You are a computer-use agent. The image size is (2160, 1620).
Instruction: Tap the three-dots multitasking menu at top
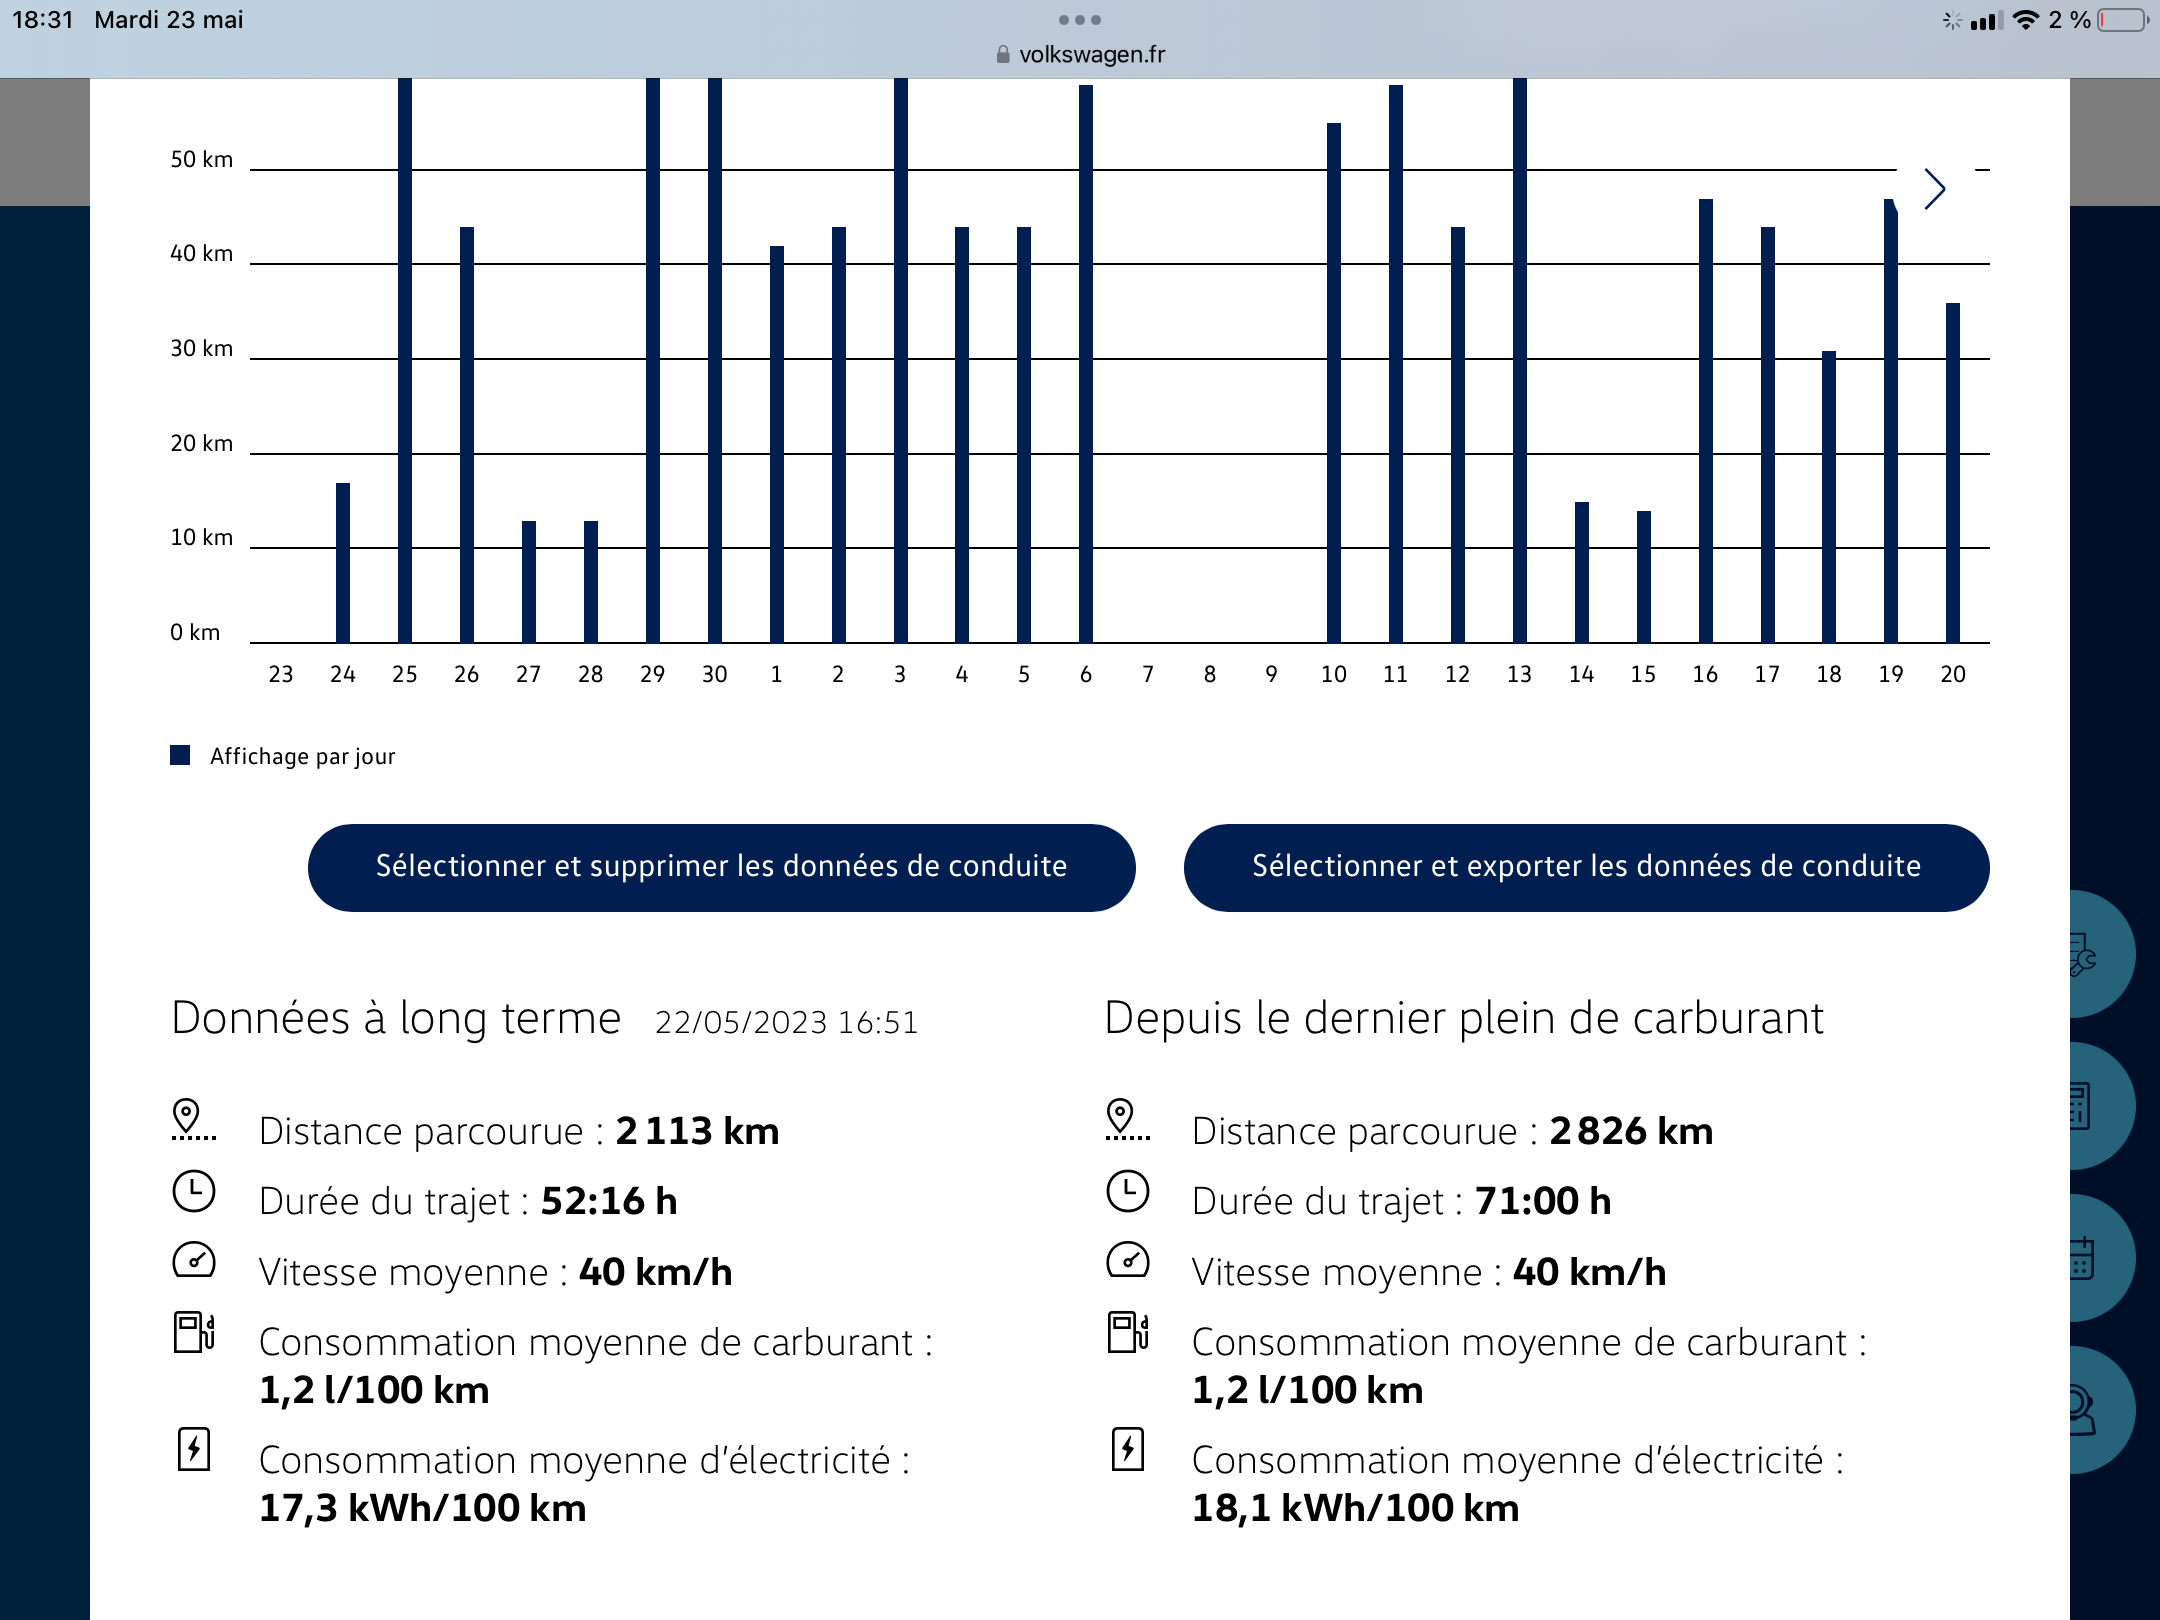1079,20
